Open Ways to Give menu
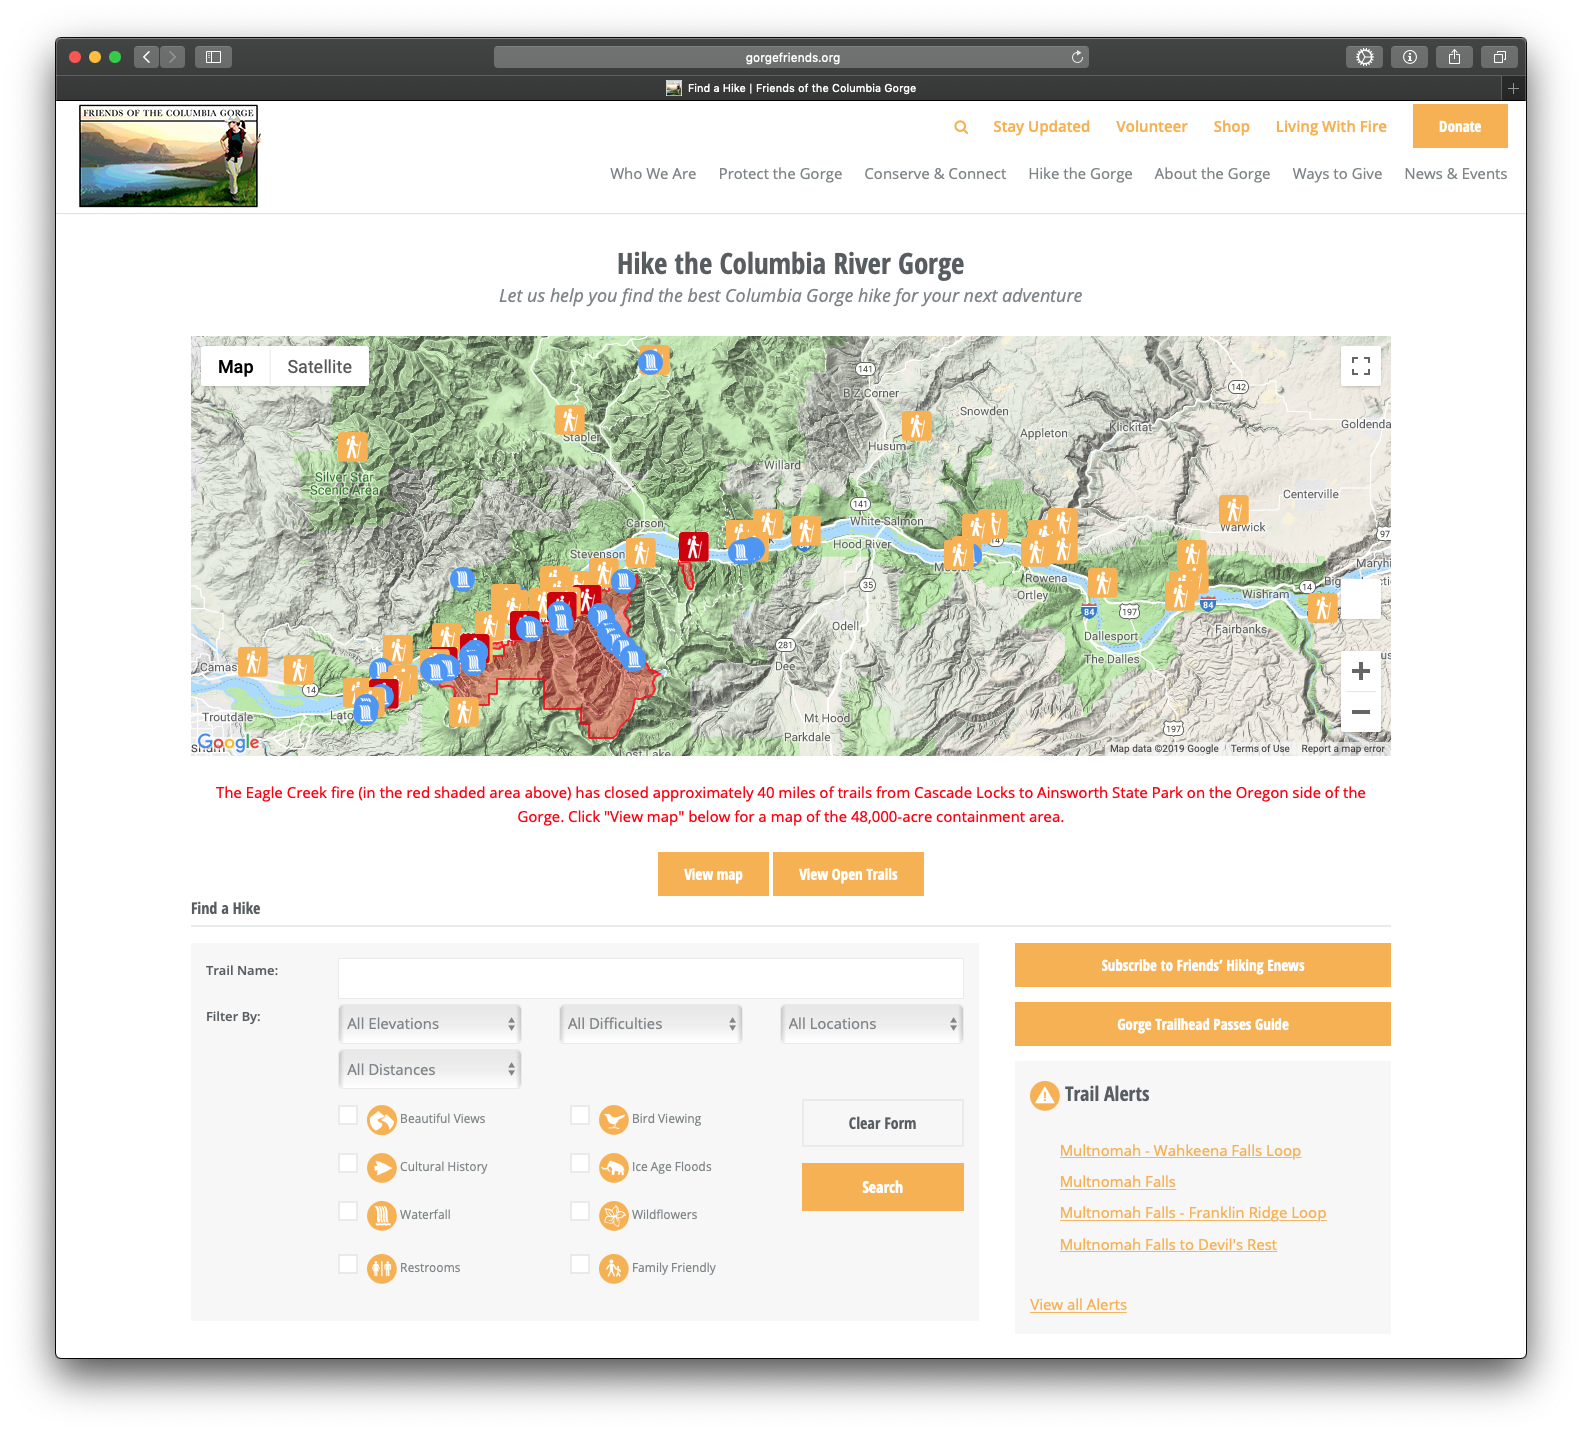1582x1432 pixels. point(1337,174)
